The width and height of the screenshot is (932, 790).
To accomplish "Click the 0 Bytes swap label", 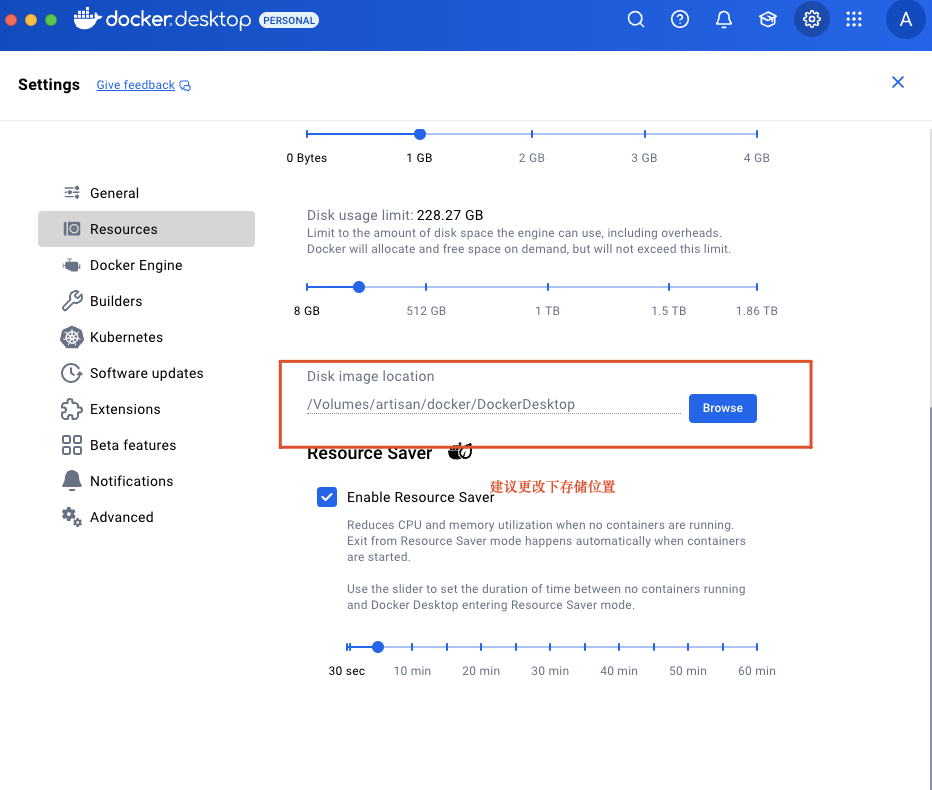I will click(x=306, y=158).
